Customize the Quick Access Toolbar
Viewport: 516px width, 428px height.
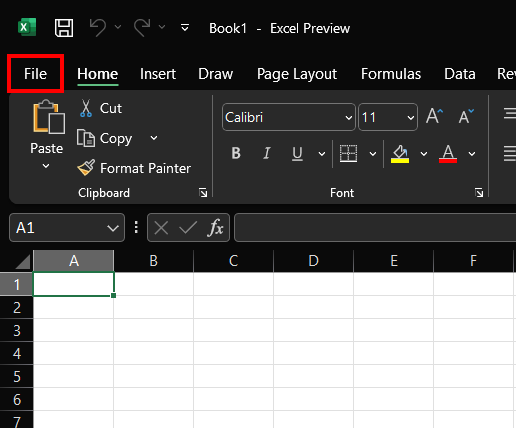click(x=185, y=28)
